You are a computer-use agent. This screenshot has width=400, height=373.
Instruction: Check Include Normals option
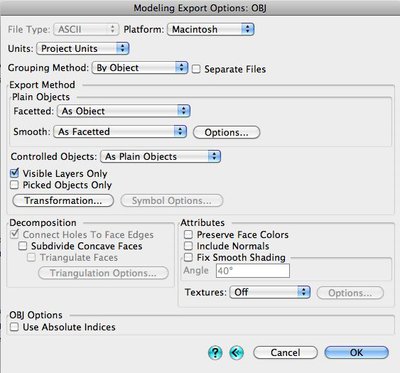click(188, 246)
